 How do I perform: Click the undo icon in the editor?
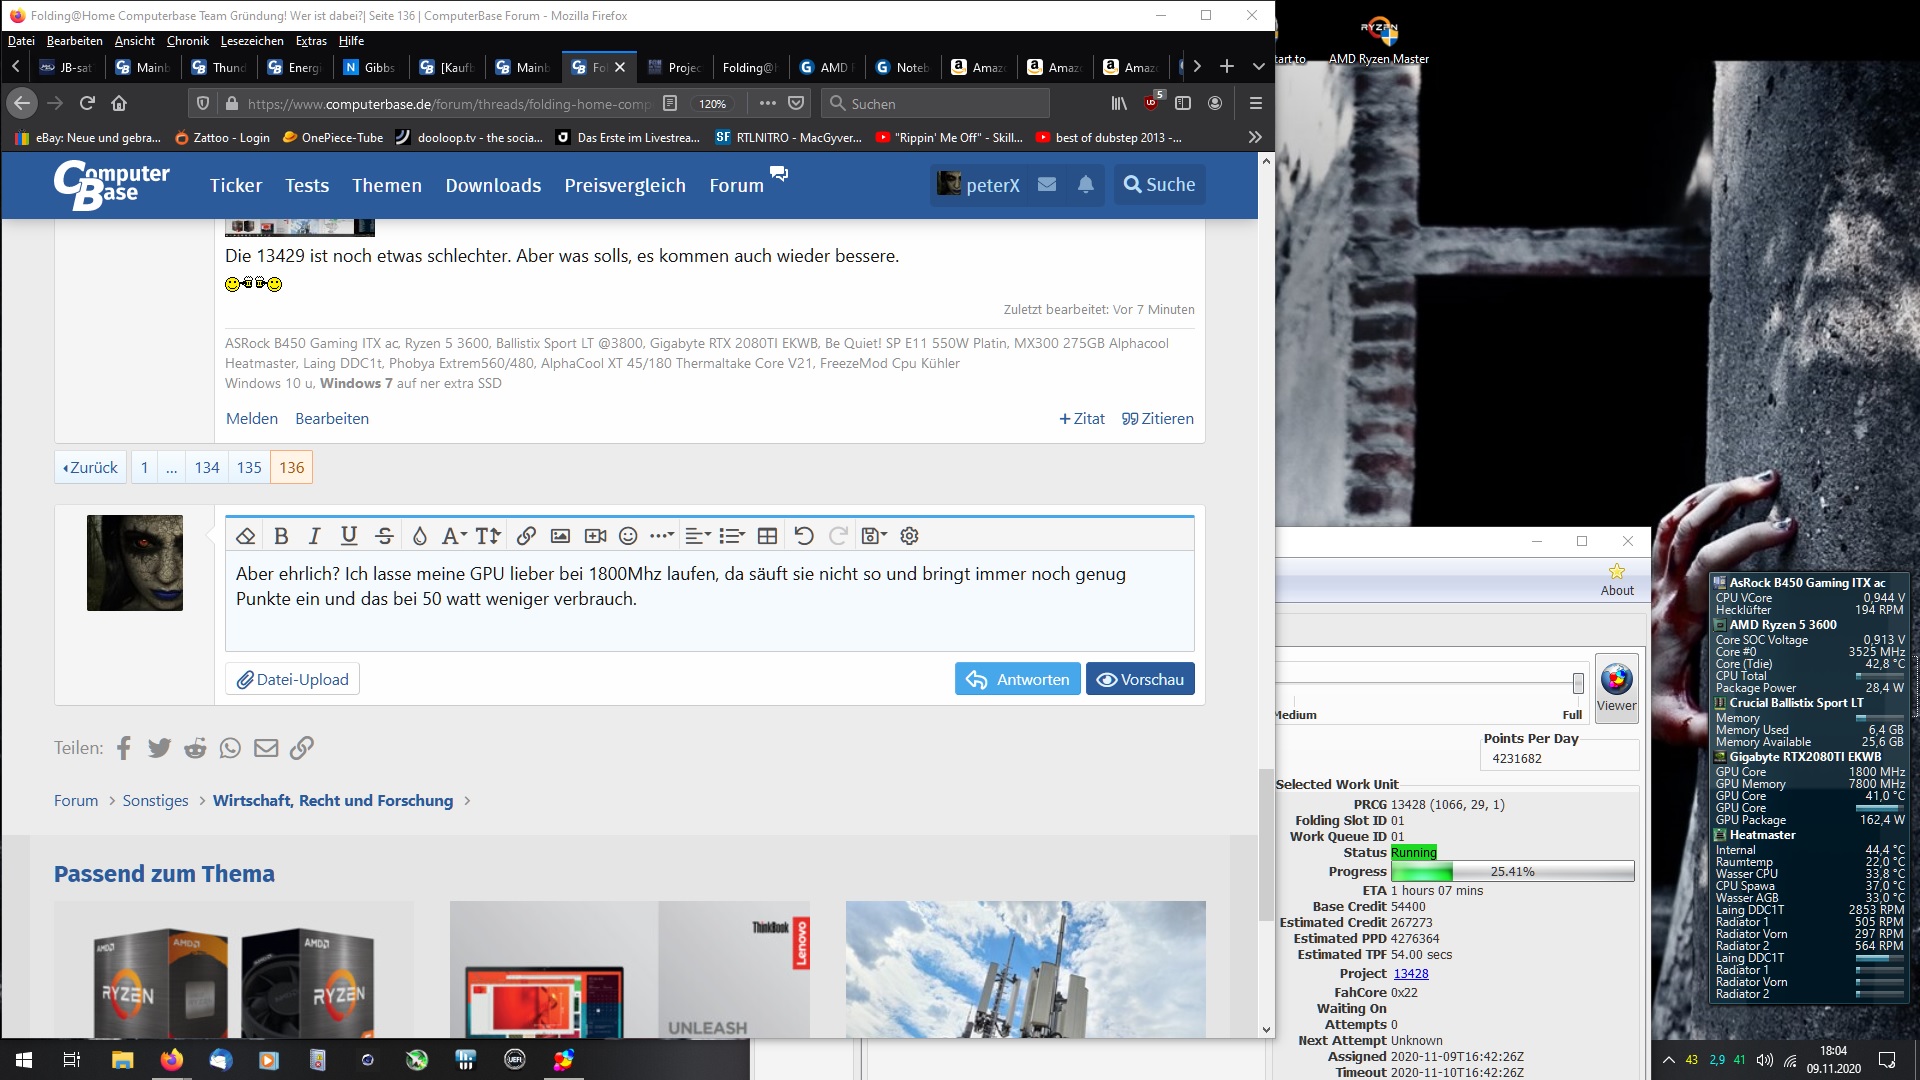tap(803, 536)
